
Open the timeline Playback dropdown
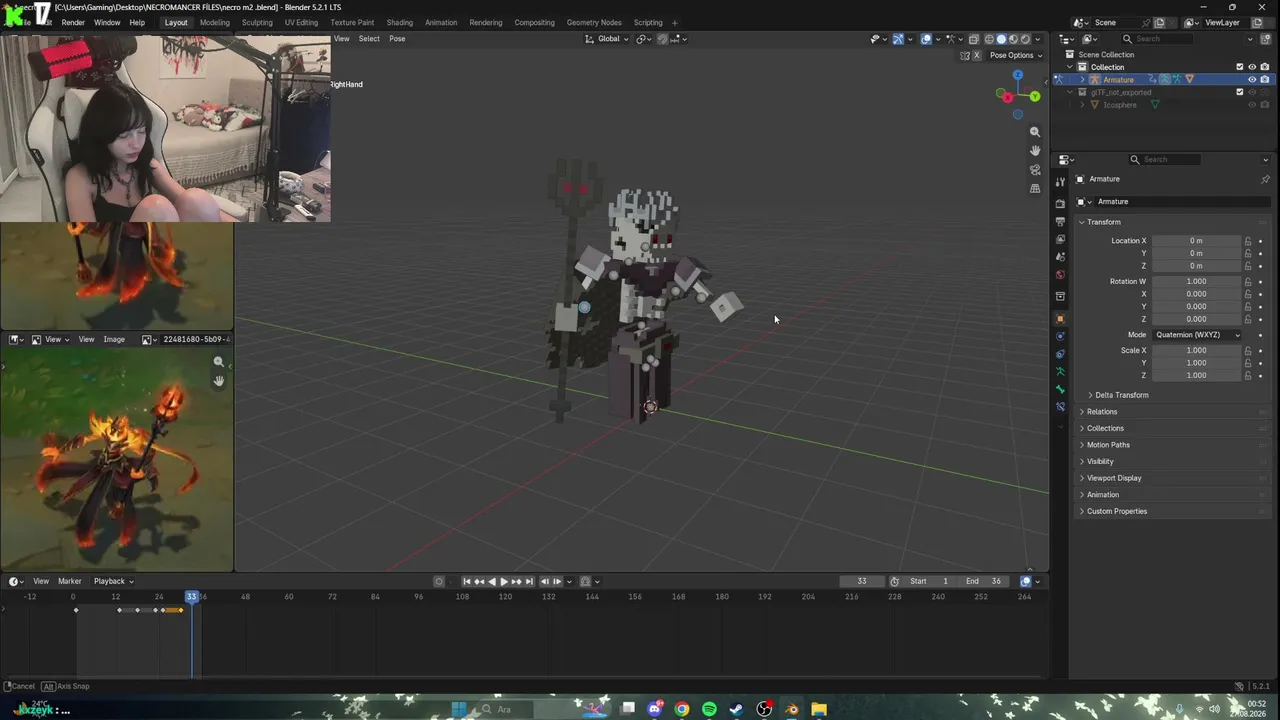click(x=113, y=581)
